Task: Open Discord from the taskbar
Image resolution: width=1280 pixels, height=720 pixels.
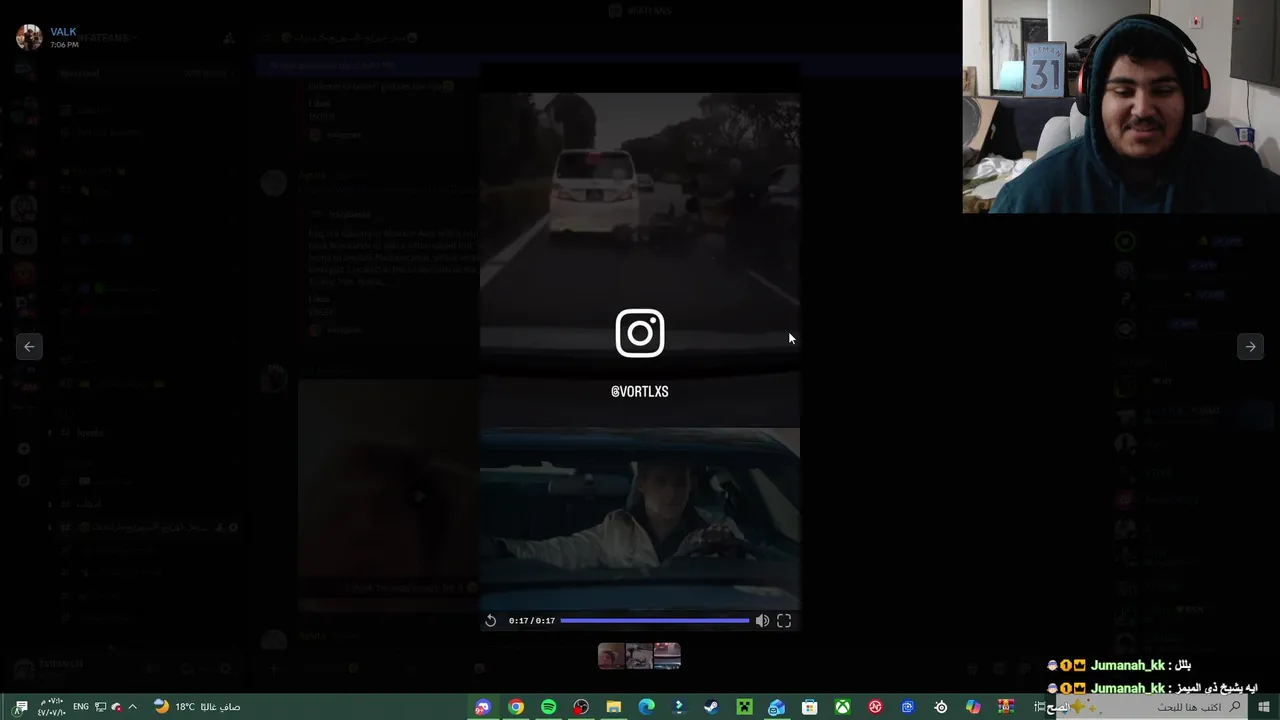Action: (x=483, y=707)
